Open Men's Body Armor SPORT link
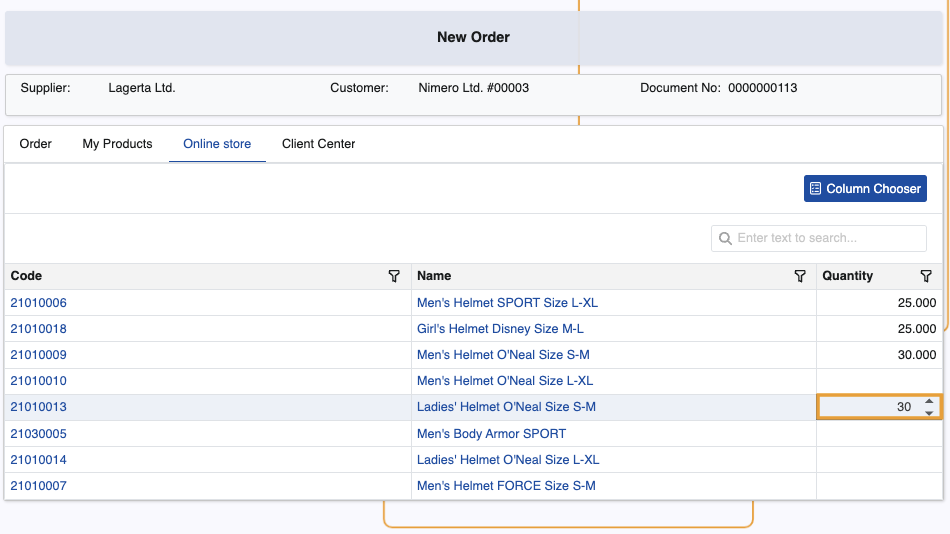The width and height of the screenshot is (950, 534). click(x=491, y=433)
